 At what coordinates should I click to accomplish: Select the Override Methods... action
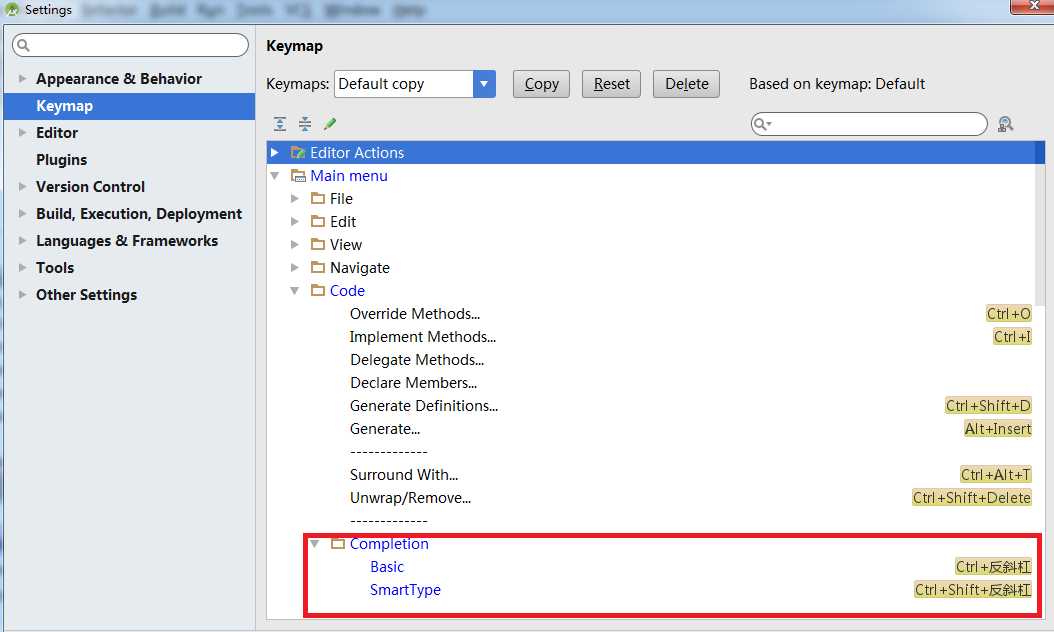coord(415,314)
